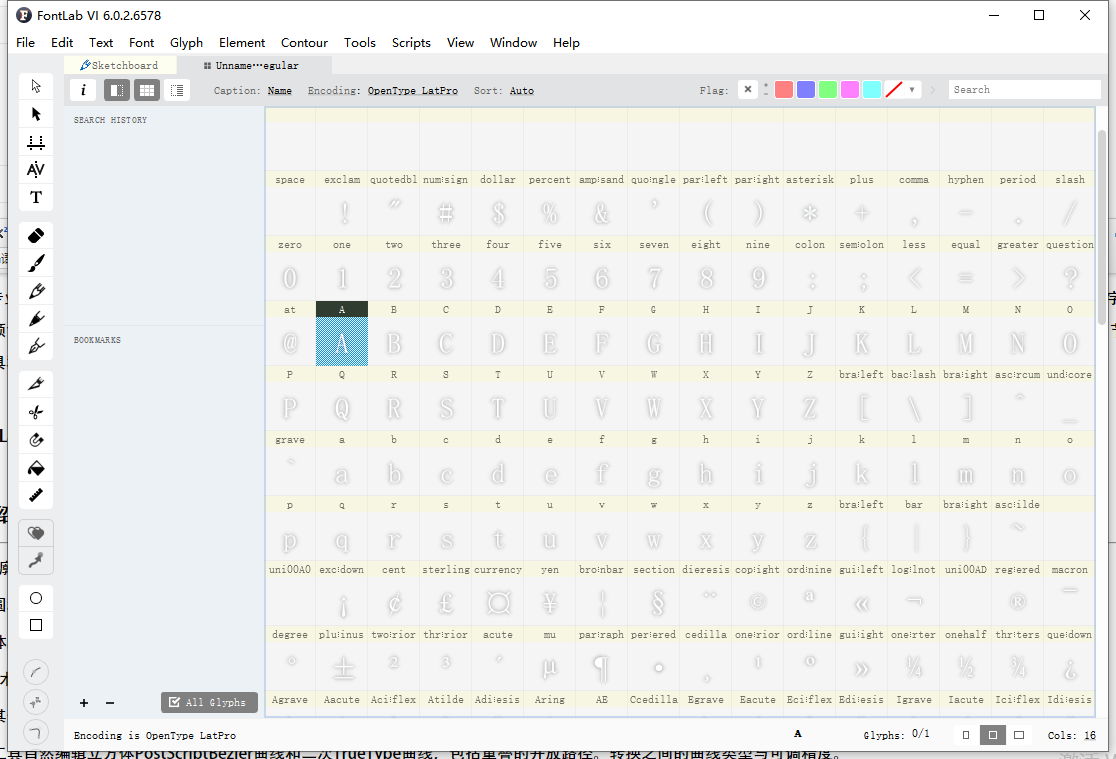Click the flag stepper arrows

point(766,89)
